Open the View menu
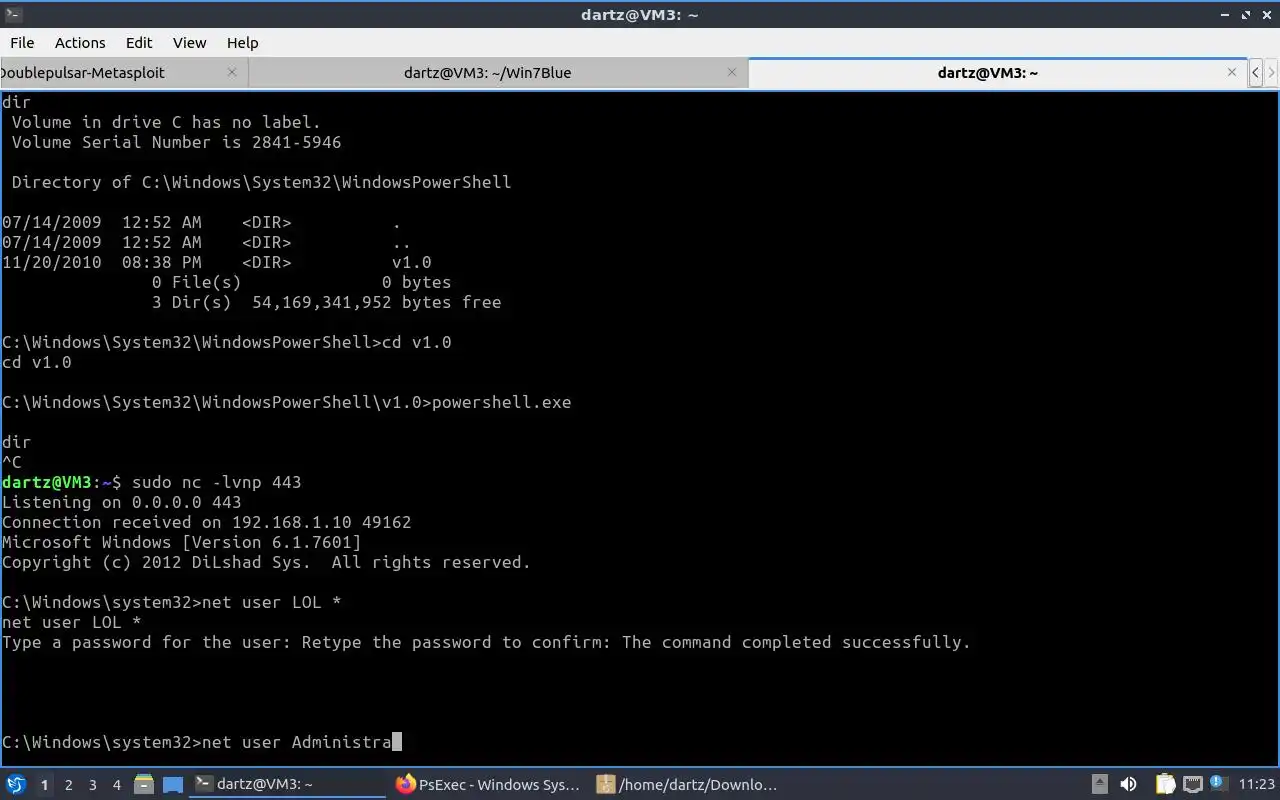The width and height of the screenshot is (1280, 800). (x=189, y=42)
